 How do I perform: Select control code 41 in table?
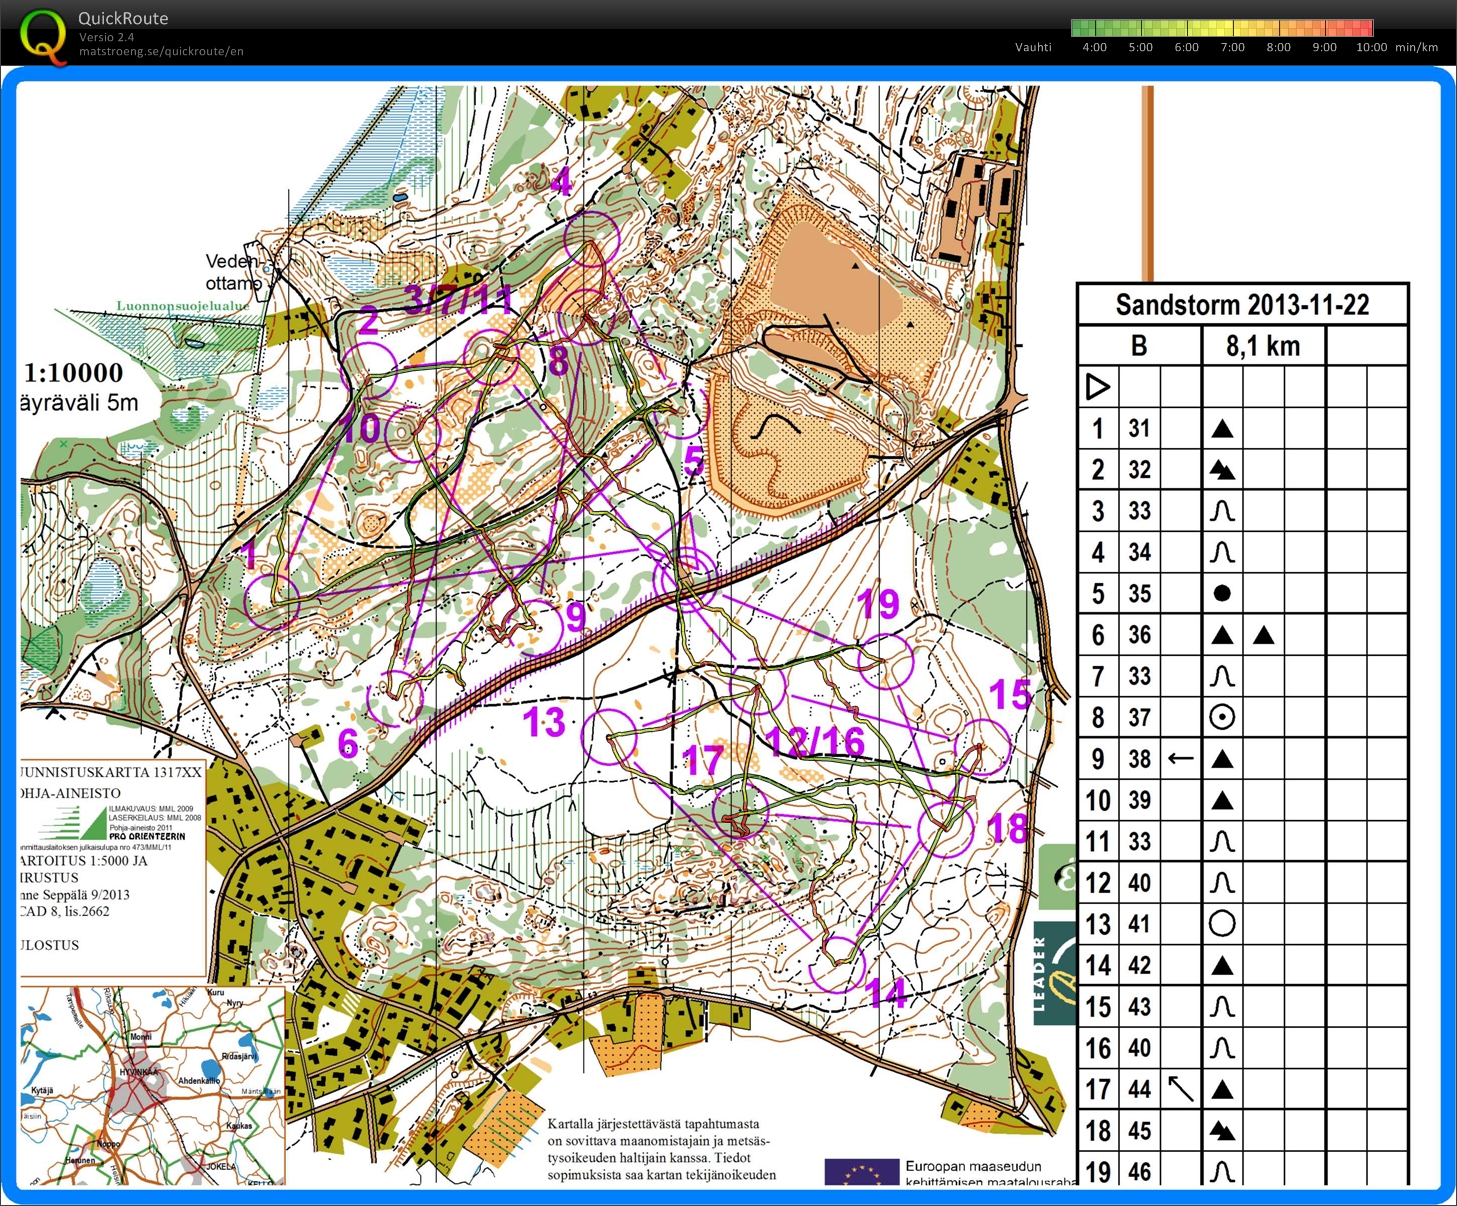pyautogui.click(x=1139, y=924)
